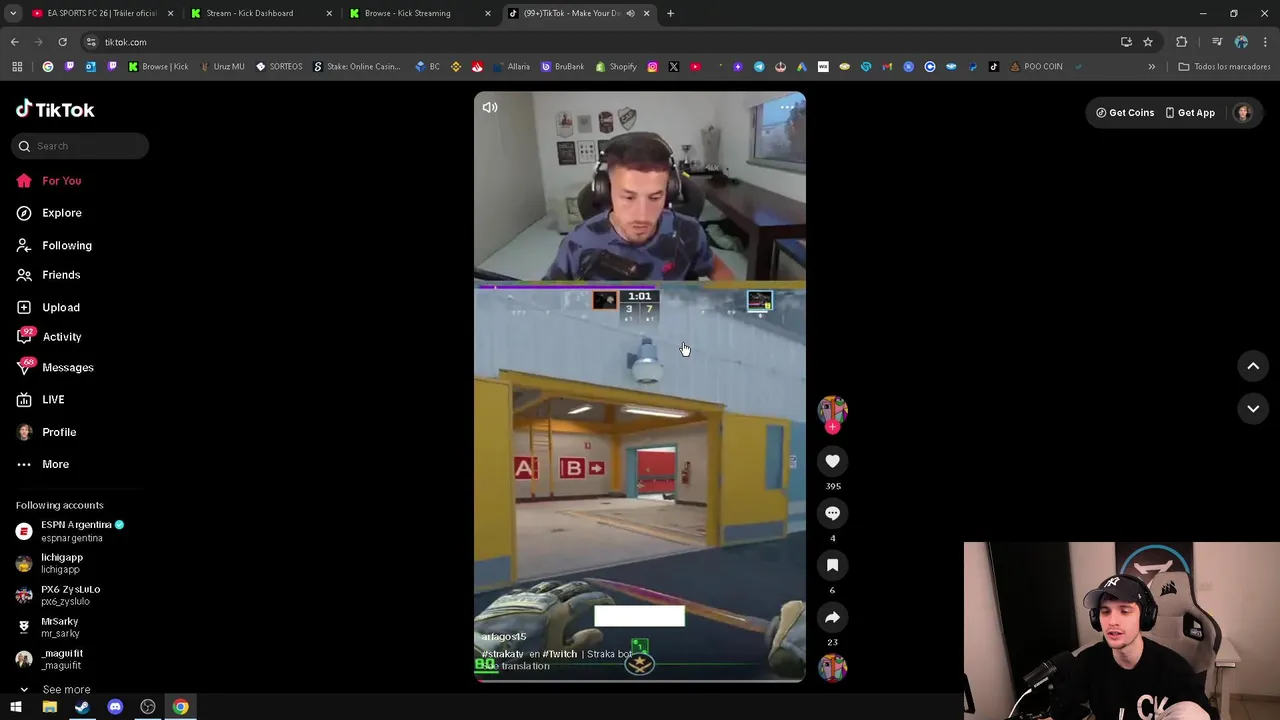
Task: Click Get App button
Action: click(x=1190, y=113)
